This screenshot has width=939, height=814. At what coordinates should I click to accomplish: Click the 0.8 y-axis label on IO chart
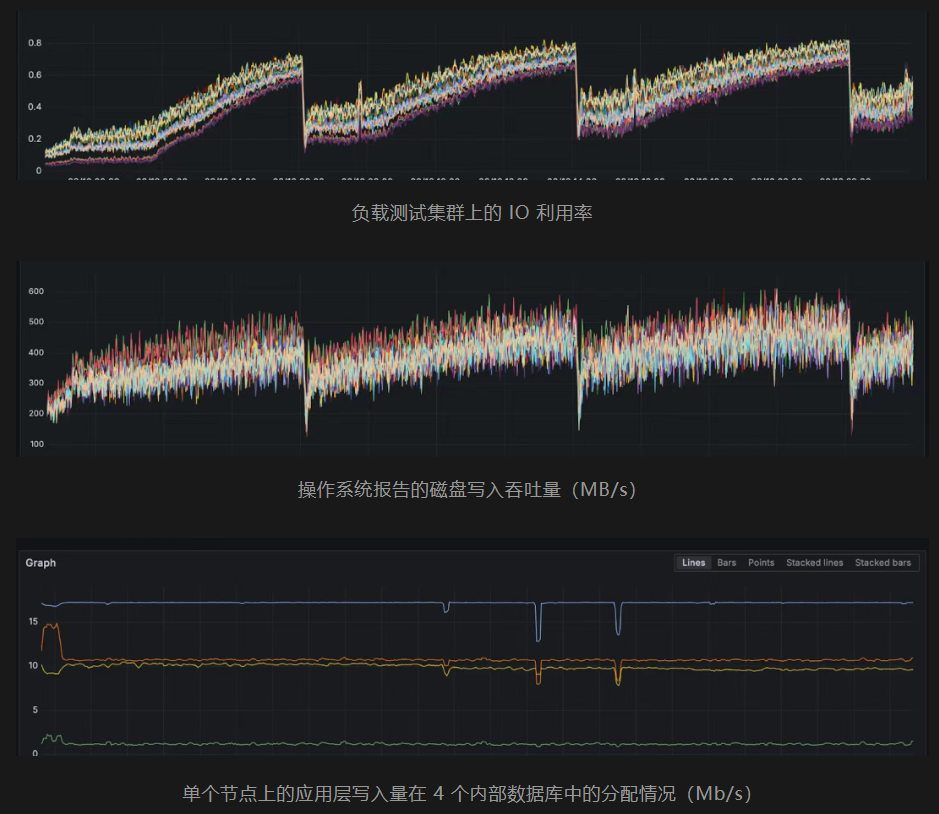point(34,43)
